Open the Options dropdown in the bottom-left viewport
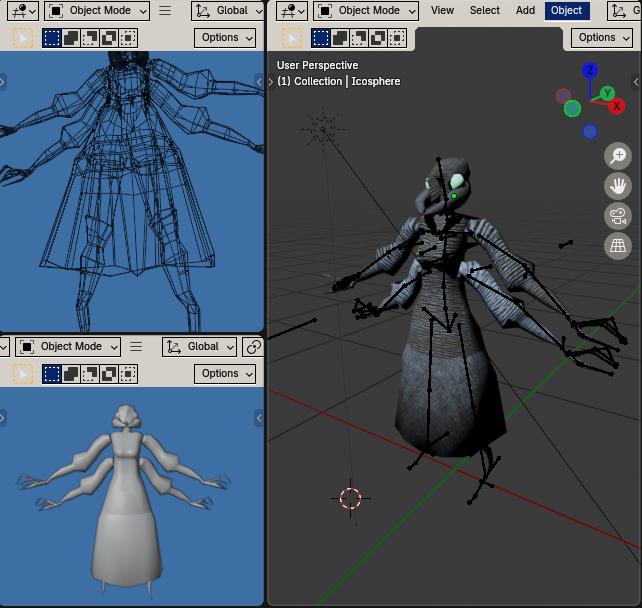This screenshot has width=642, height=608. point(227,374)
